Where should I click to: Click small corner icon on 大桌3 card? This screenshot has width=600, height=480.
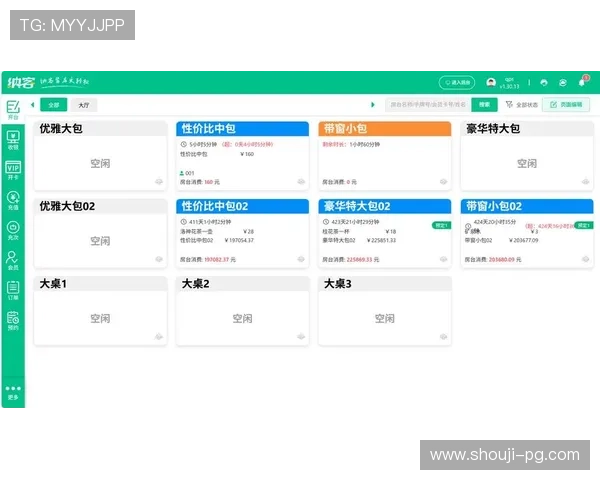point(443,336)
